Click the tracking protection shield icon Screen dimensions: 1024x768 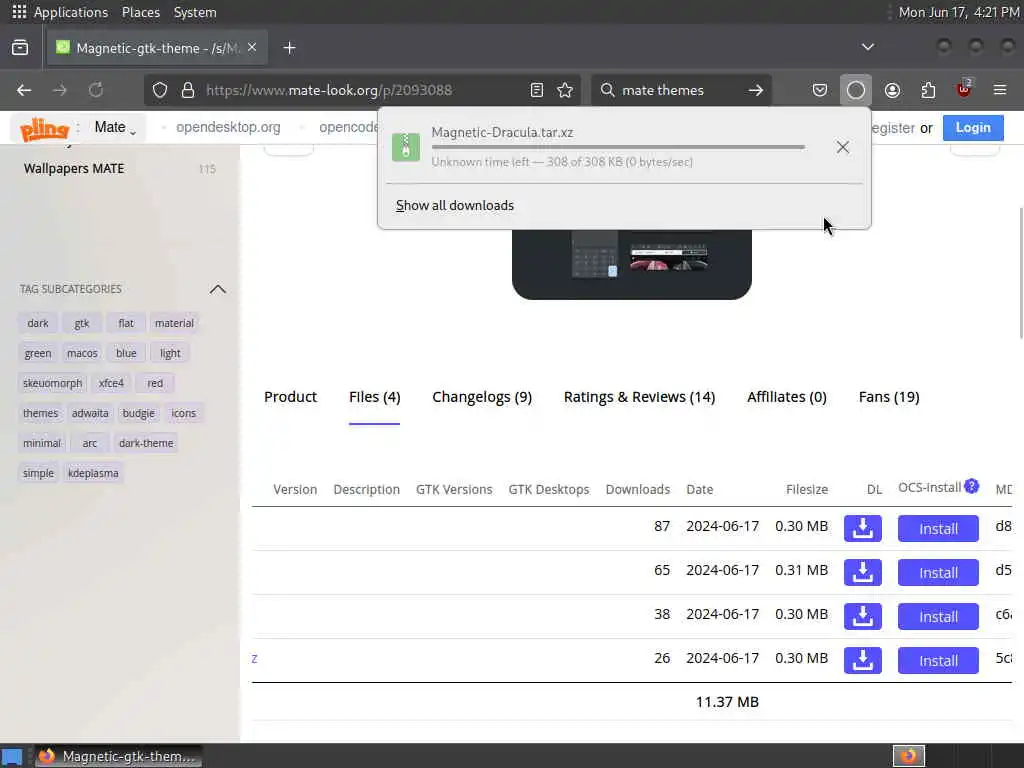tap(160, 90)
